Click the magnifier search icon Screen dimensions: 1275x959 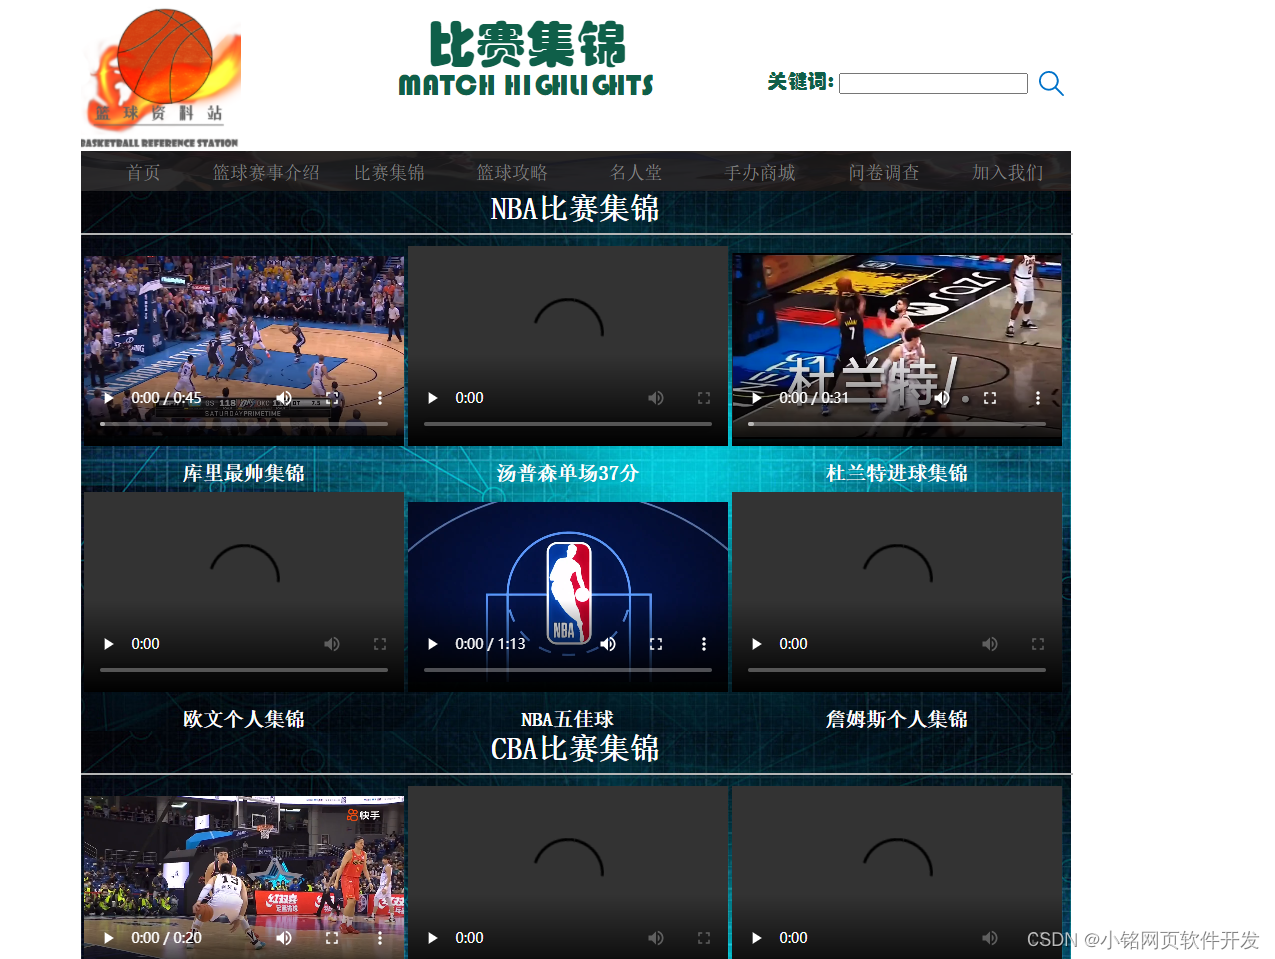click(1051, 83)
